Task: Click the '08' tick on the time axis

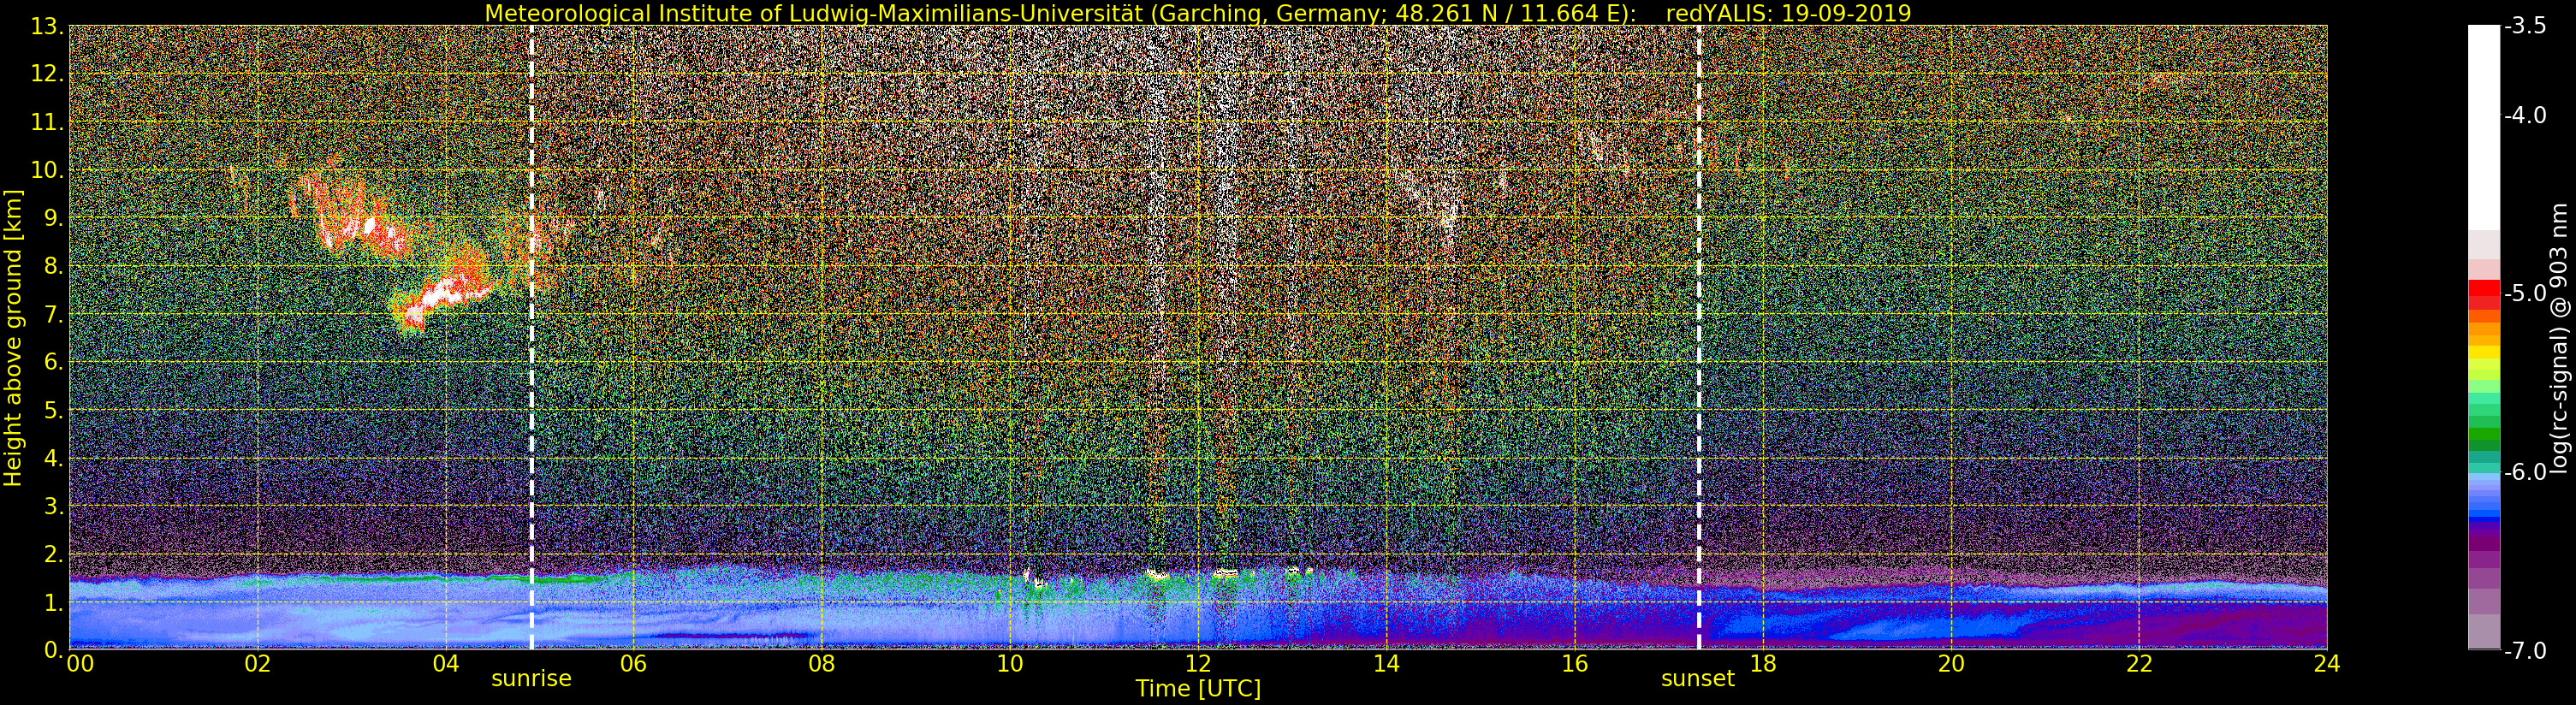Action: click(822, 664)
